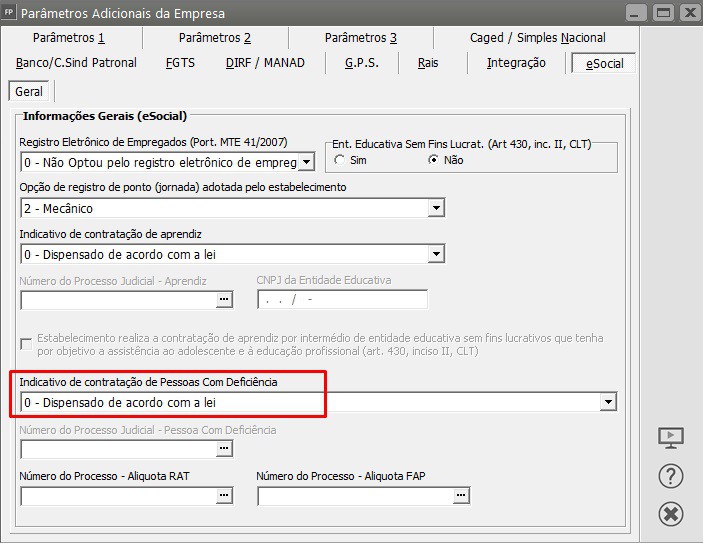Viewport: 703px width, 543px height.
Task: Click the CNPJ da Entidade Educativa field
Action: click(x=343, y=300)
